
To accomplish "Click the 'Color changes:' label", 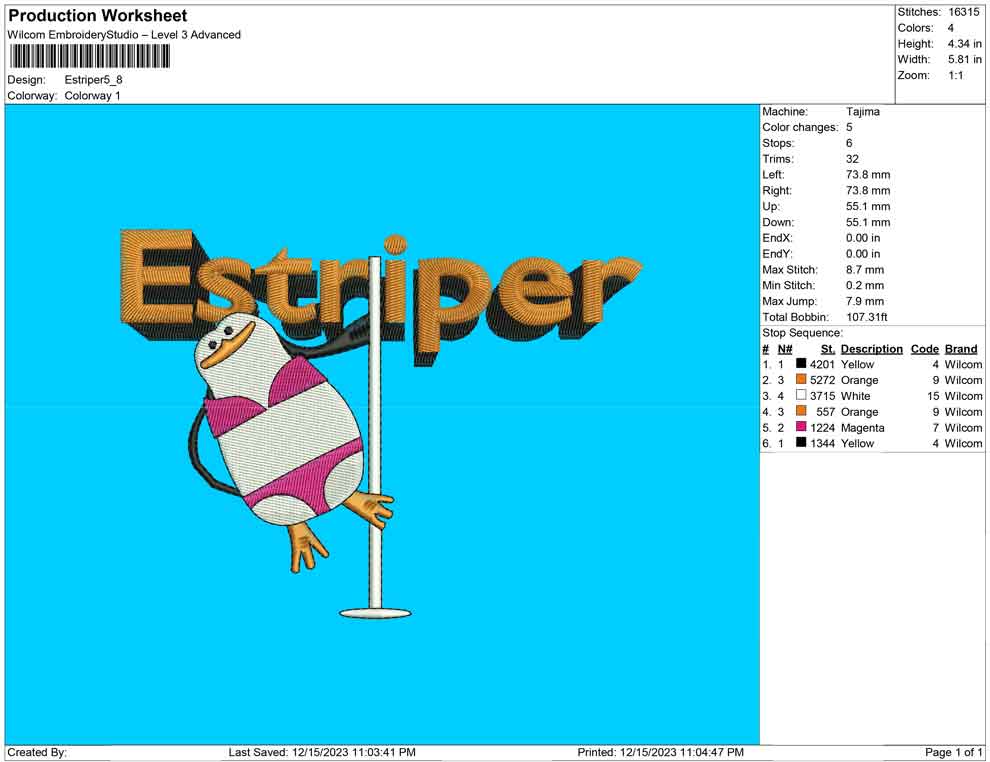I will tap(800, 127).
